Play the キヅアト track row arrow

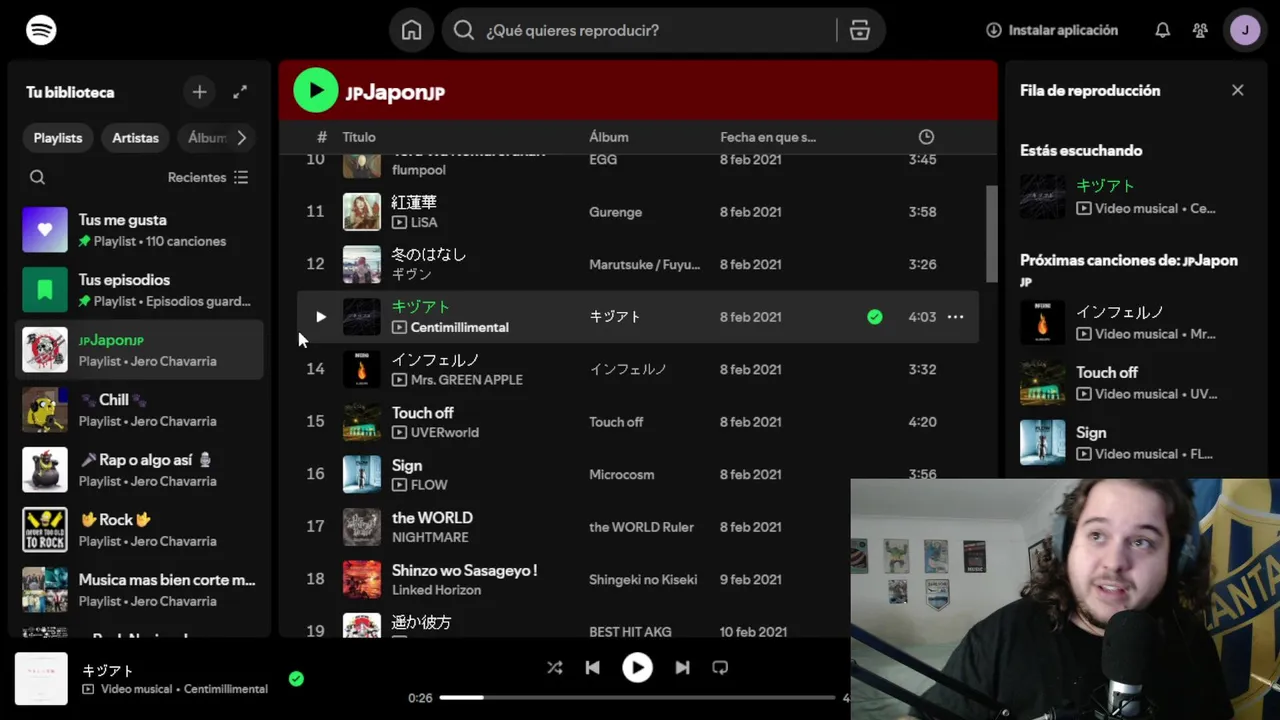(x=320, y=317)
